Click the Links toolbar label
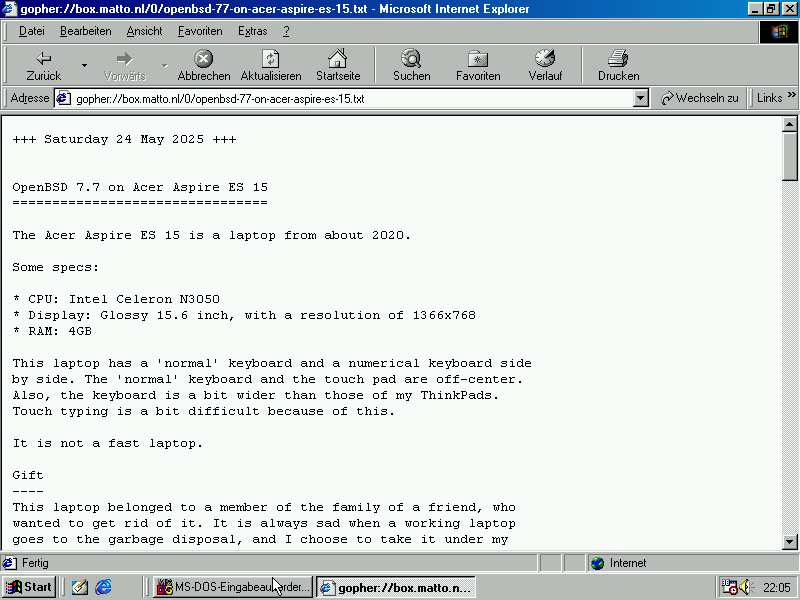The height and width of the screenshot is (600, 800). 769,98
